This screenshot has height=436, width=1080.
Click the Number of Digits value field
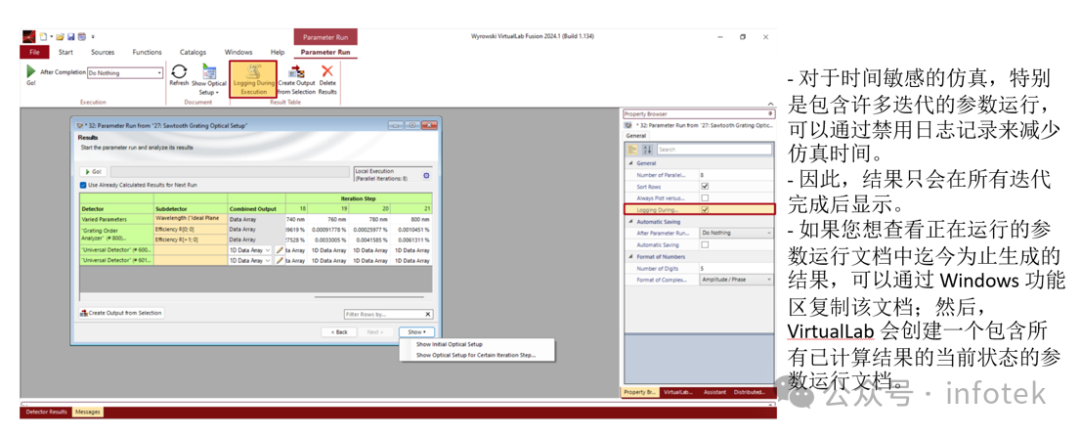point(736,268)
